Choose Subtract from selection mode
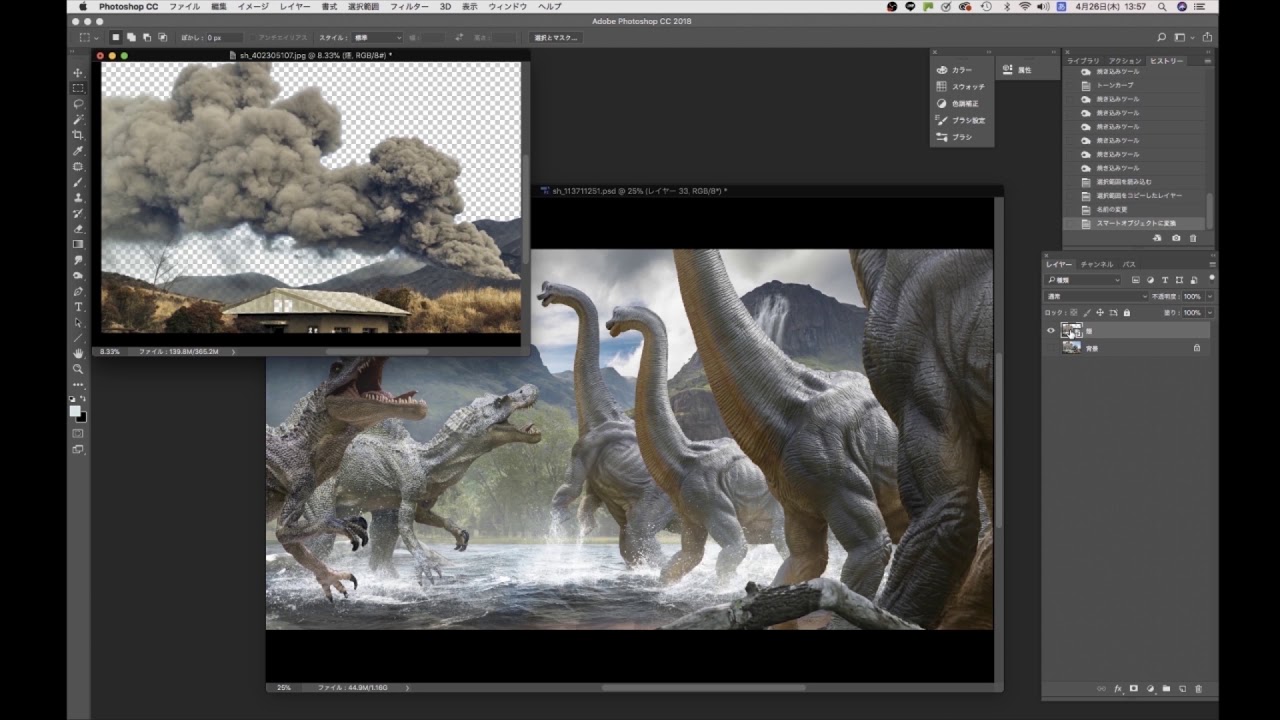Viewport: 1280px width, 720px height. tap(147, 38)
